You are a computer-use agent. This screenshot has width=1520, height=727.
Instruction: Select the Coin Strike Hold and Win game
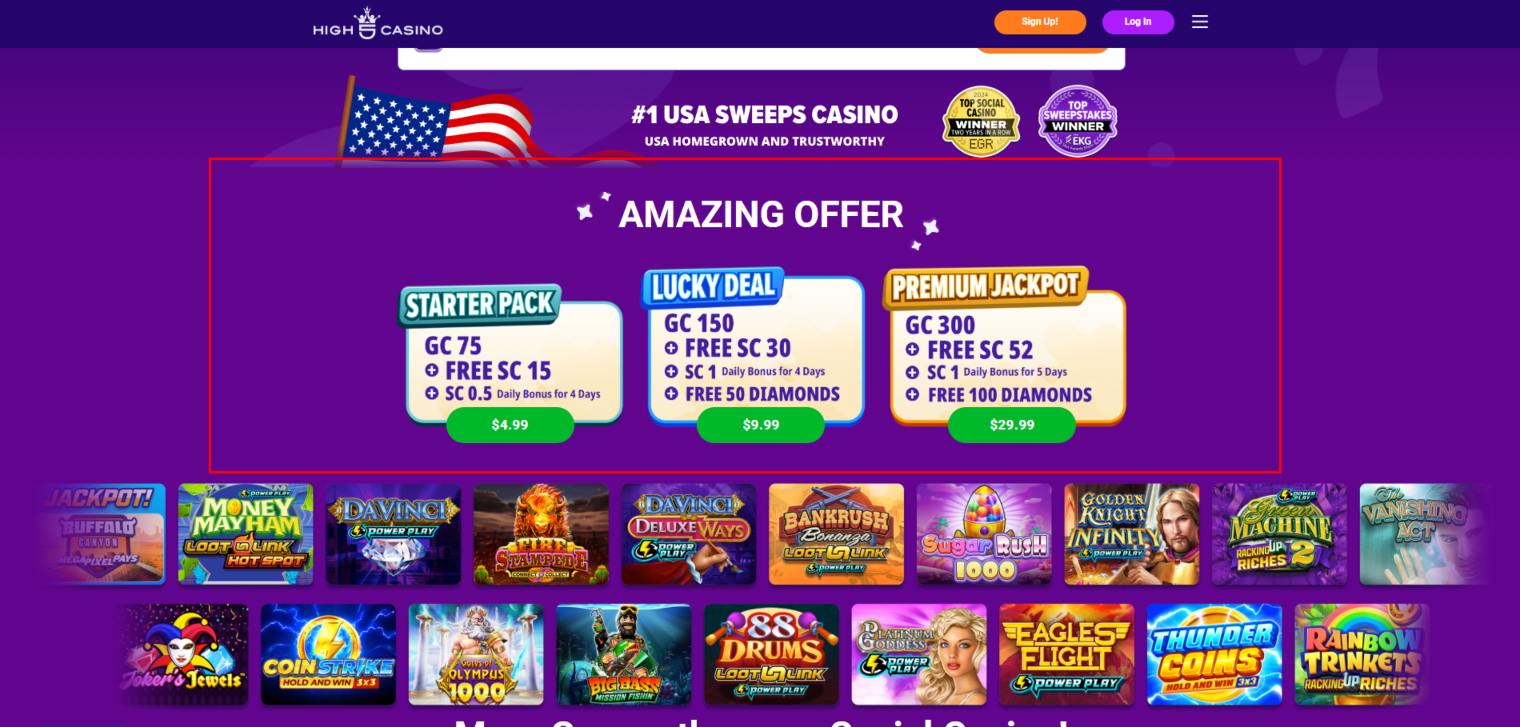(328, 654)
